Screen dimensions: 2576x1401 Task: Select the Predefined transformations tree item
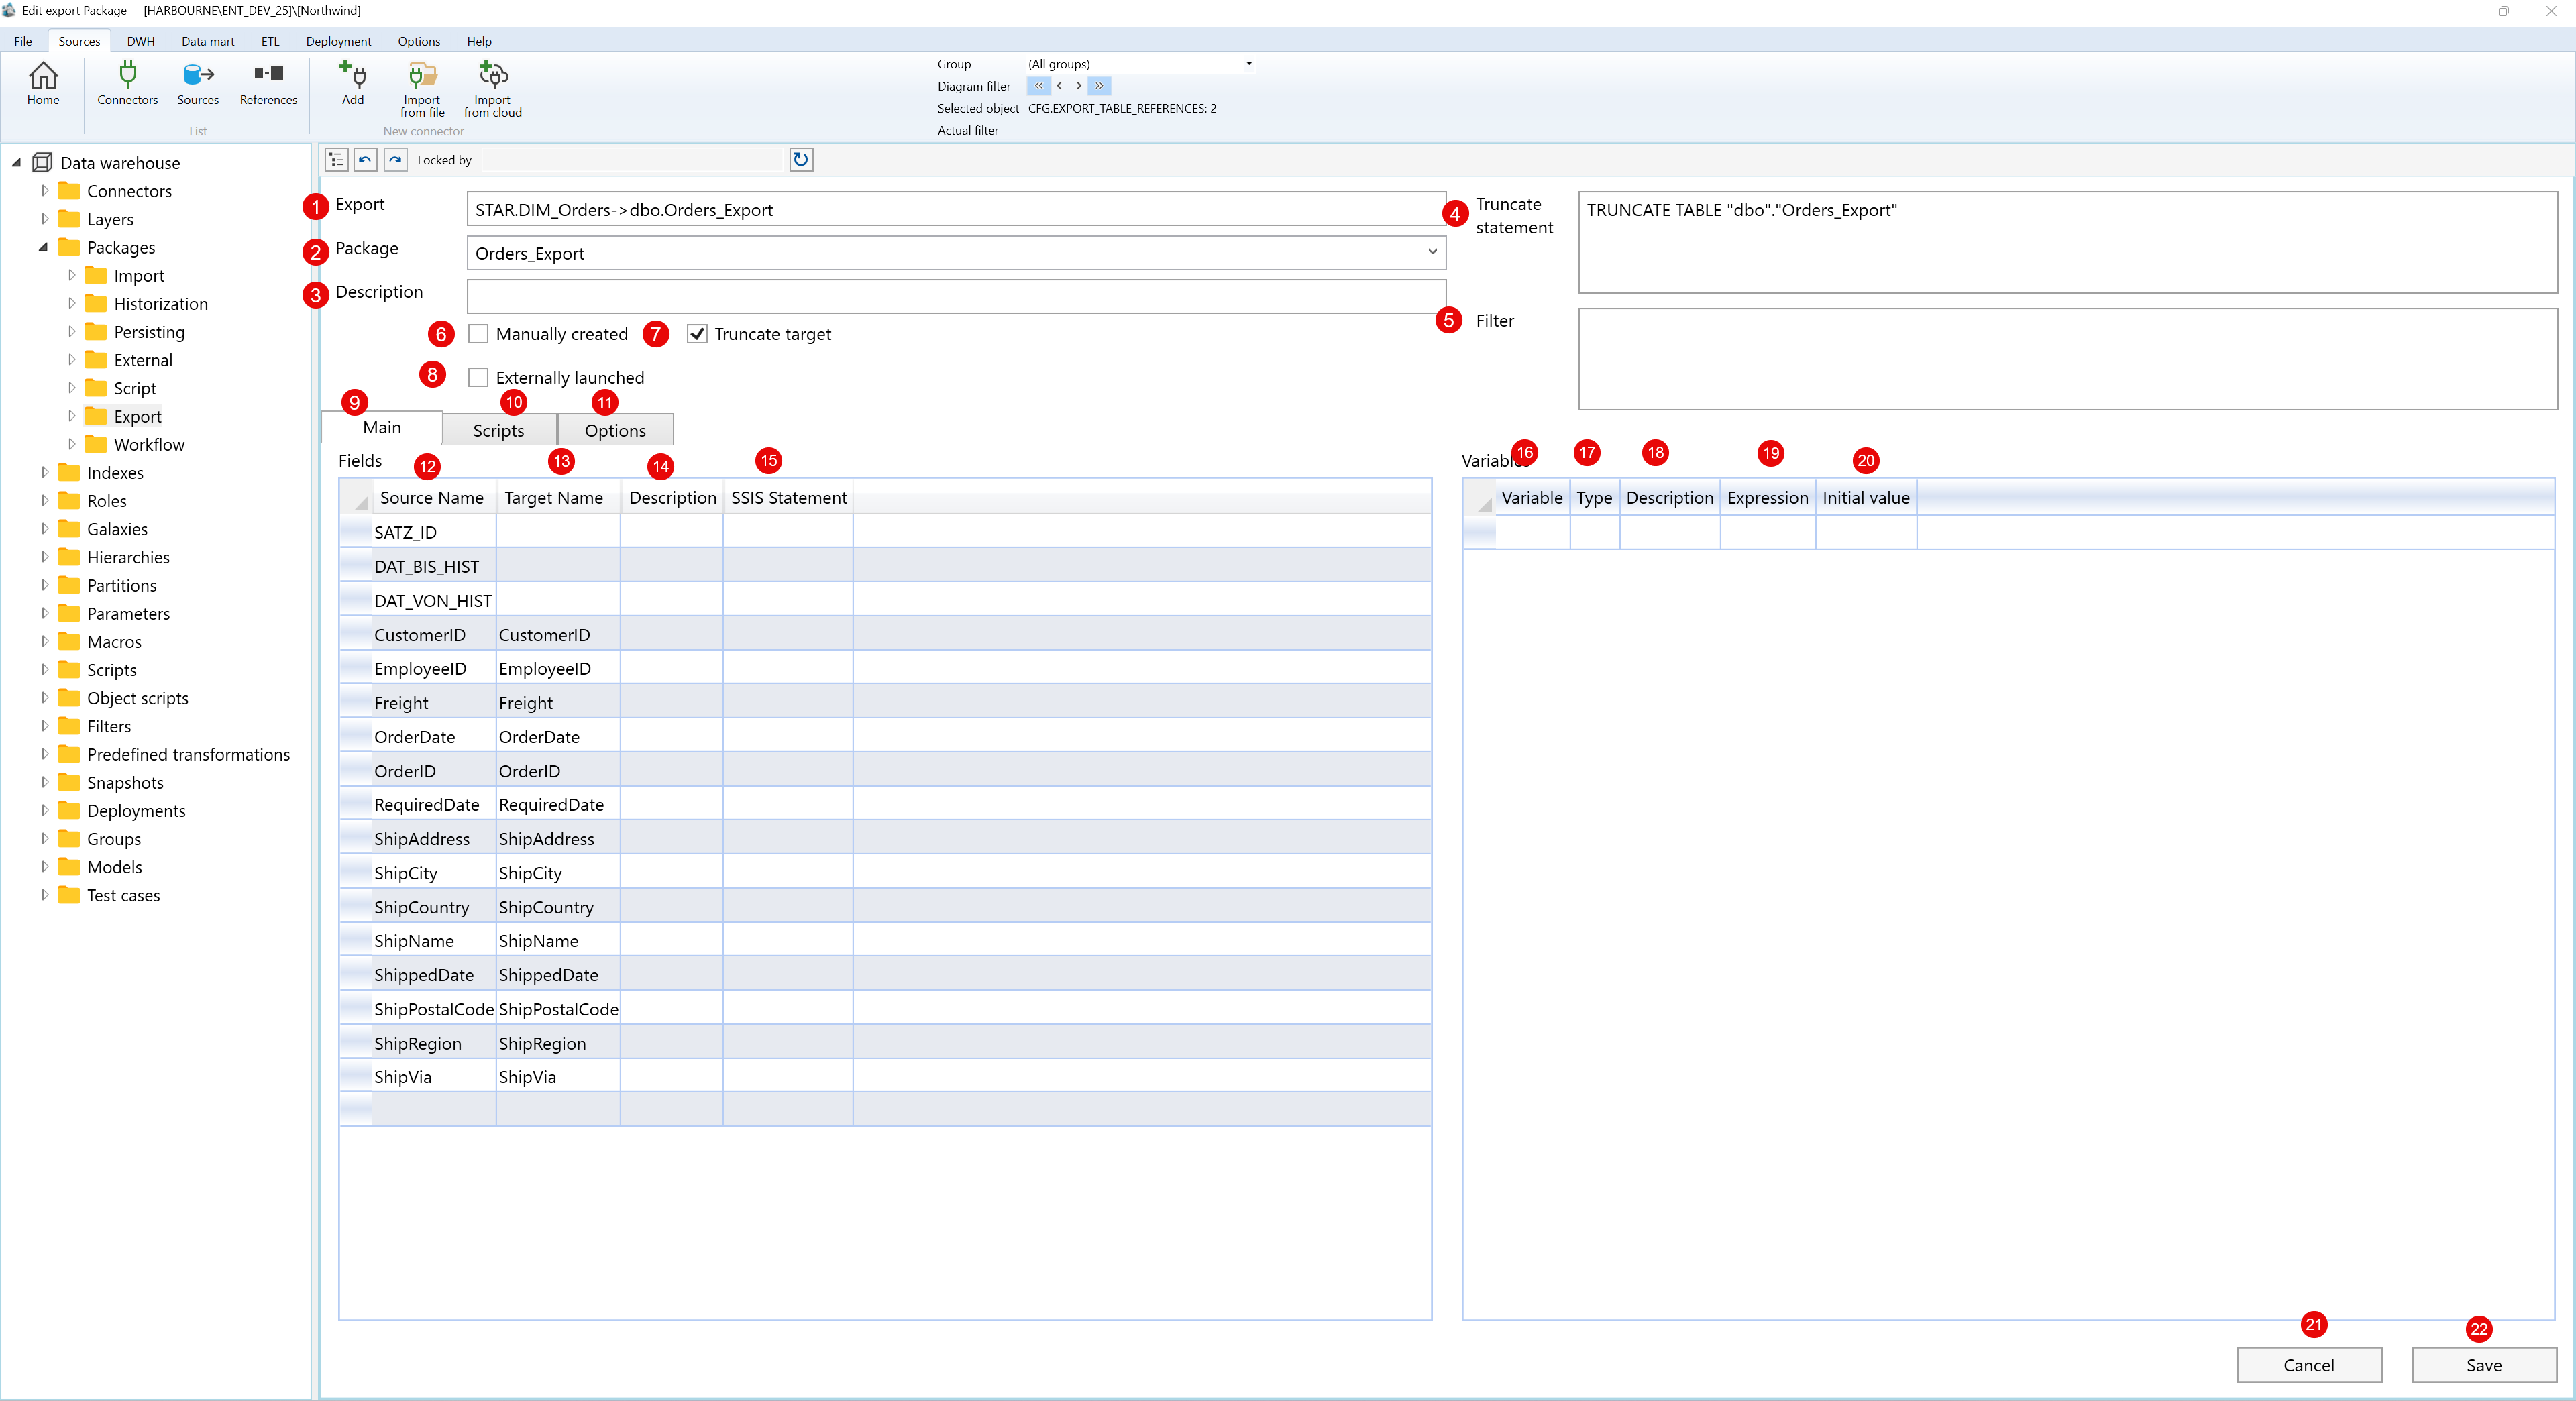(188, 755)
